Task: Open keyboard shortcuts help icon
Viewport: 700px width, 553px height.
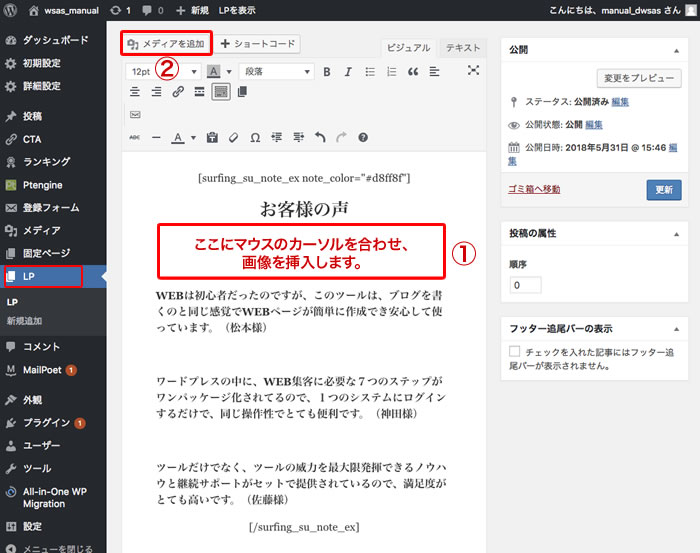Action: [x=363, y=137]
